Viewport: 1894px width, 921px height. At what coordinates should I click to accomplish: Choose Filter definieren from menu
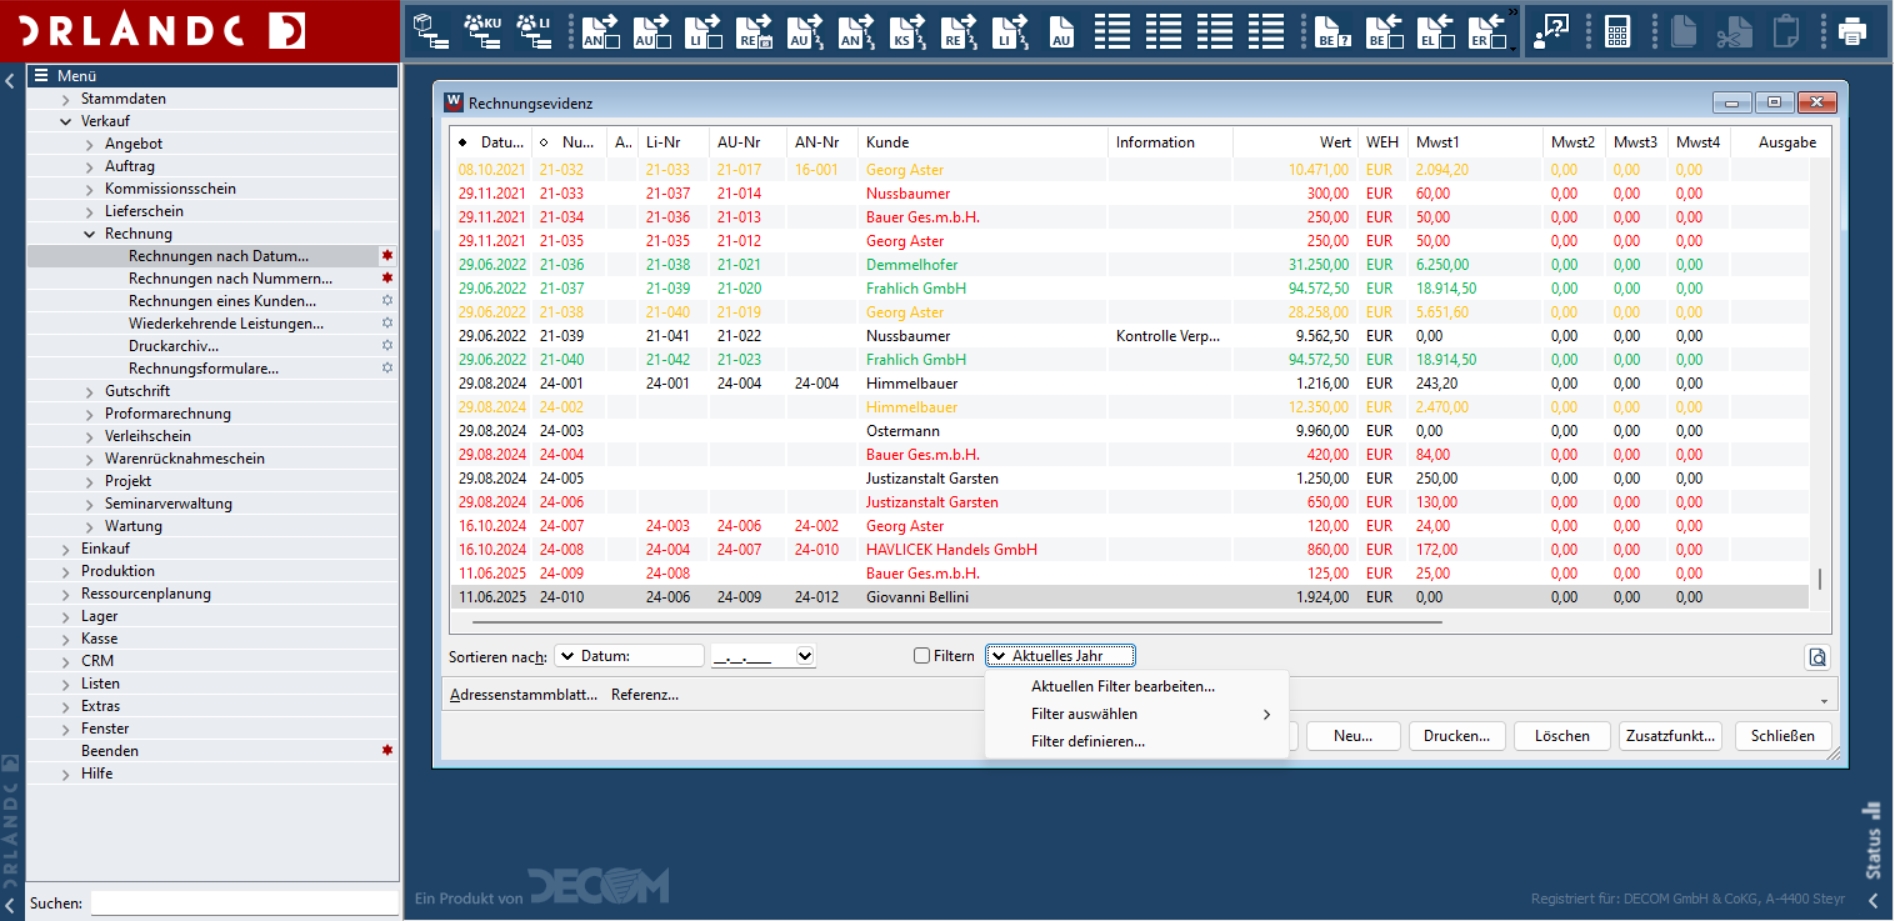point(1088,741)
